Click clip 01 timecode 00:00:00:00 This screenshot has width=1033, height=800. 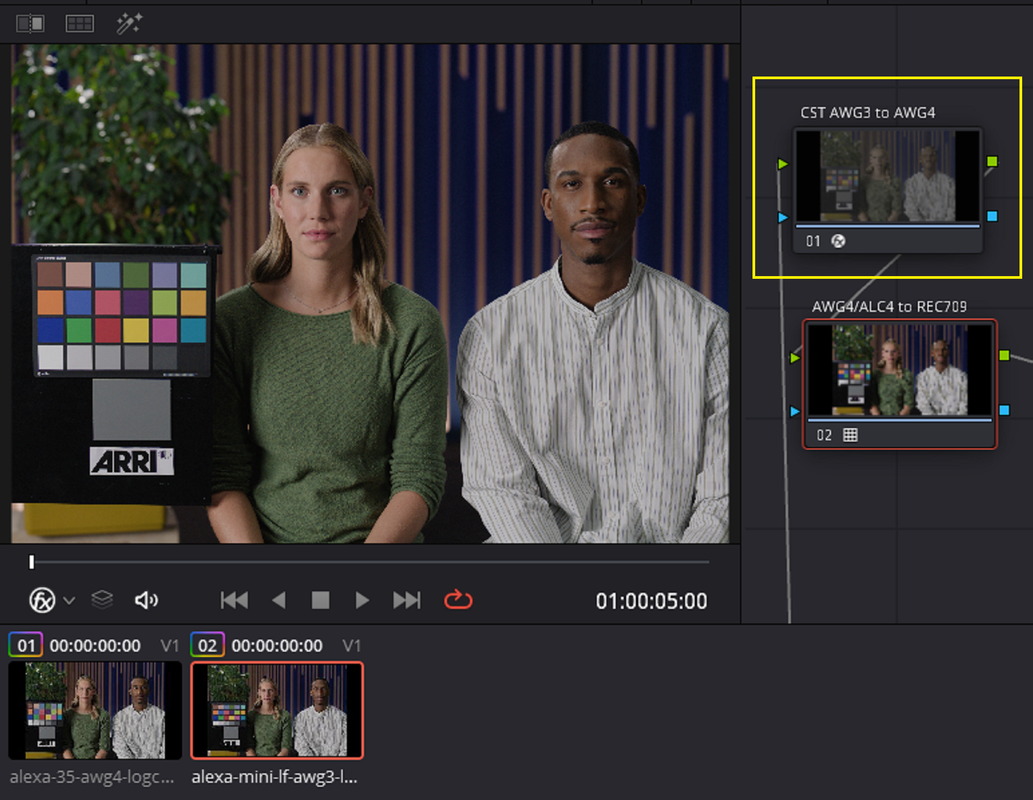pos(96,646)
